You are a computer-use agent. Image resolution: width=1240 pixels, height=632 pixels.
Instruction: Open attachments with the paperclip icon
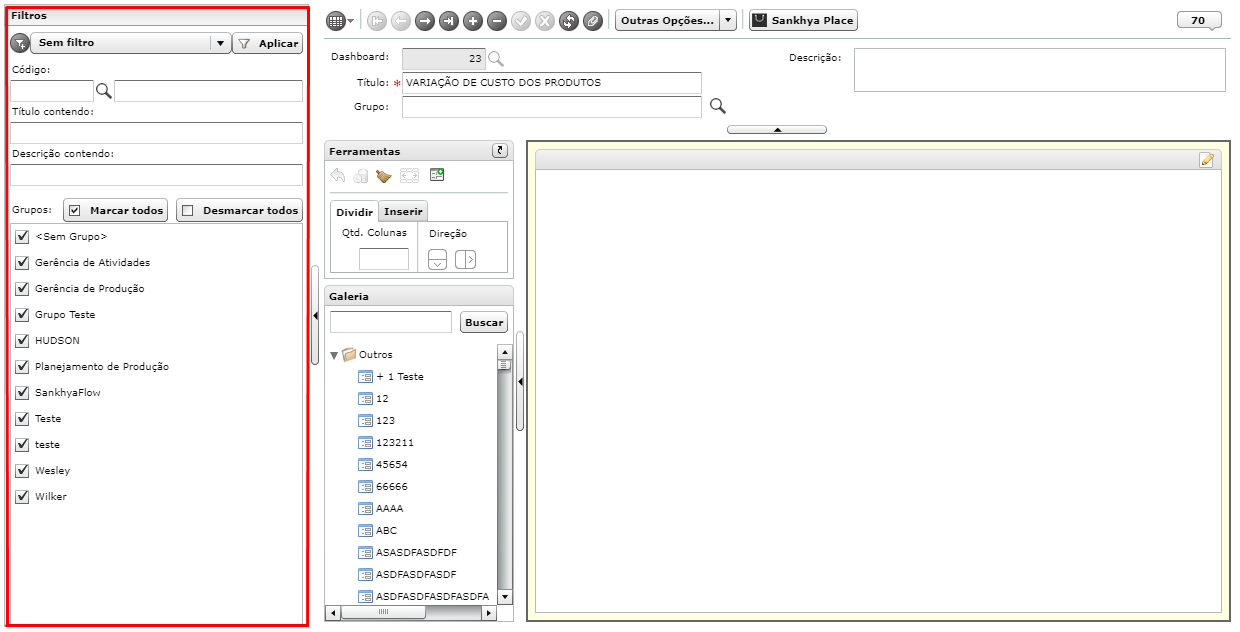[x=593, y=20]
